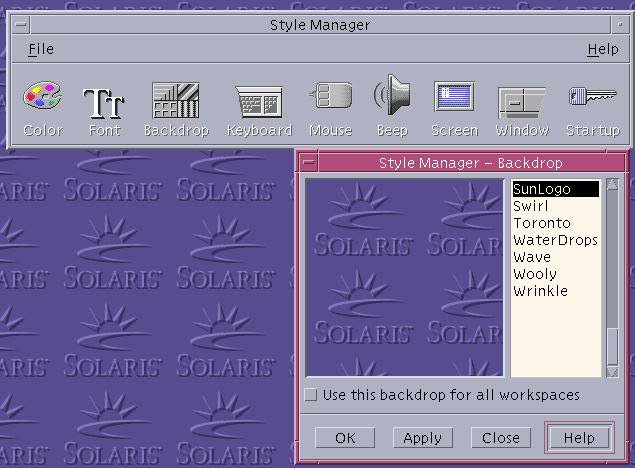Click Close in the Backdrop dialog
This screenshot has width=635, height=468.
tap(500, 438)
